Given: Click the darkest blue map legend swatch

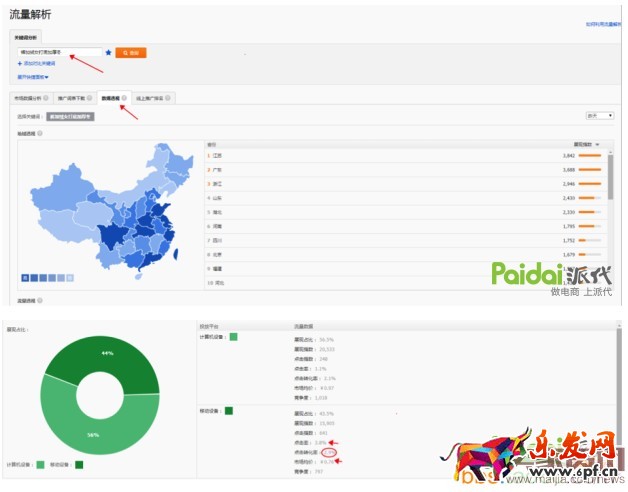Looking at the screenshot, I should coord(25,277).
